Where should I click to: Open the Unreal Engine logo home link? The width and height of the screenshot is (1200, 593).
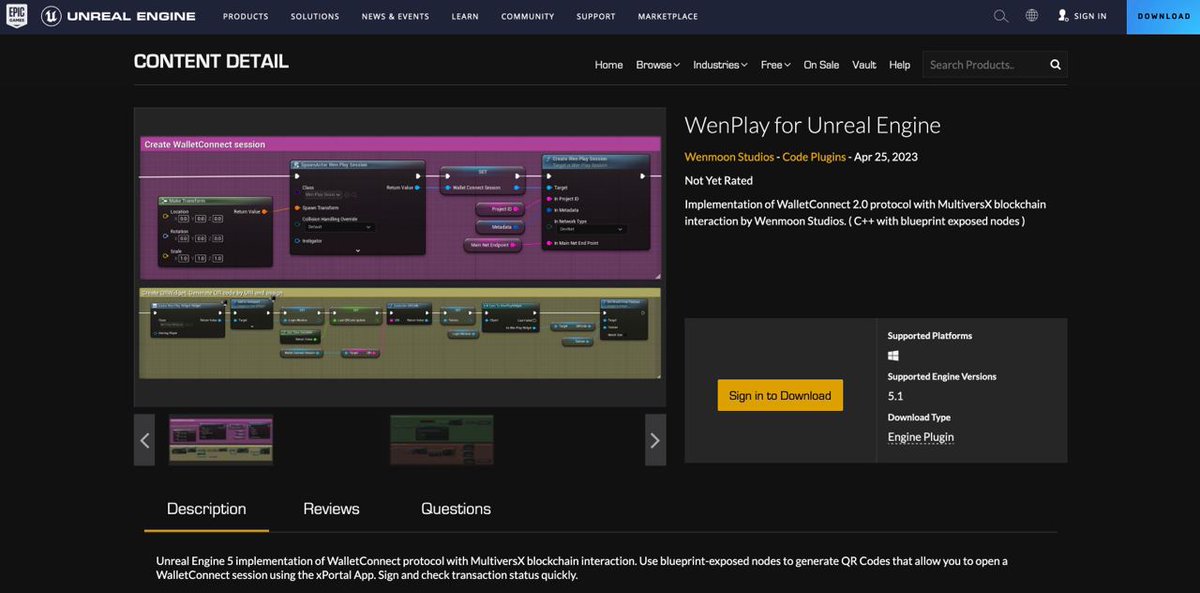(118, 16)
